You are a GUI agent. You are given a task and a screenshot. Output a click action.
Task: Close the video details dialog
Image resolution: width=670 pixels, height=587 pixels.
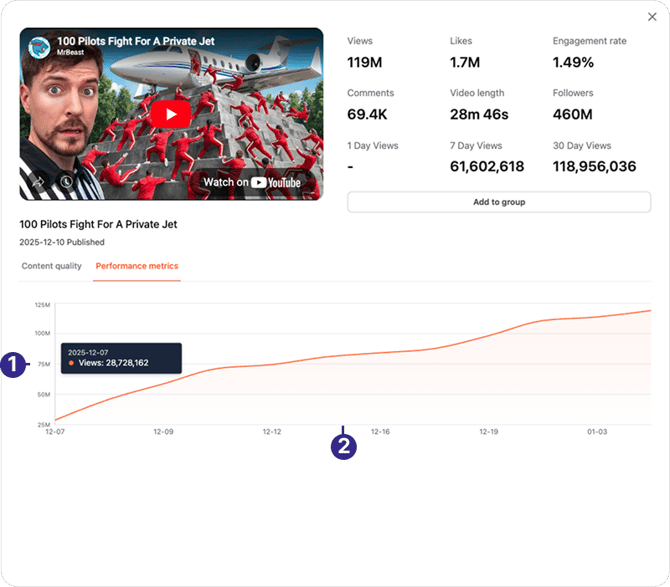tap(652, 17)
